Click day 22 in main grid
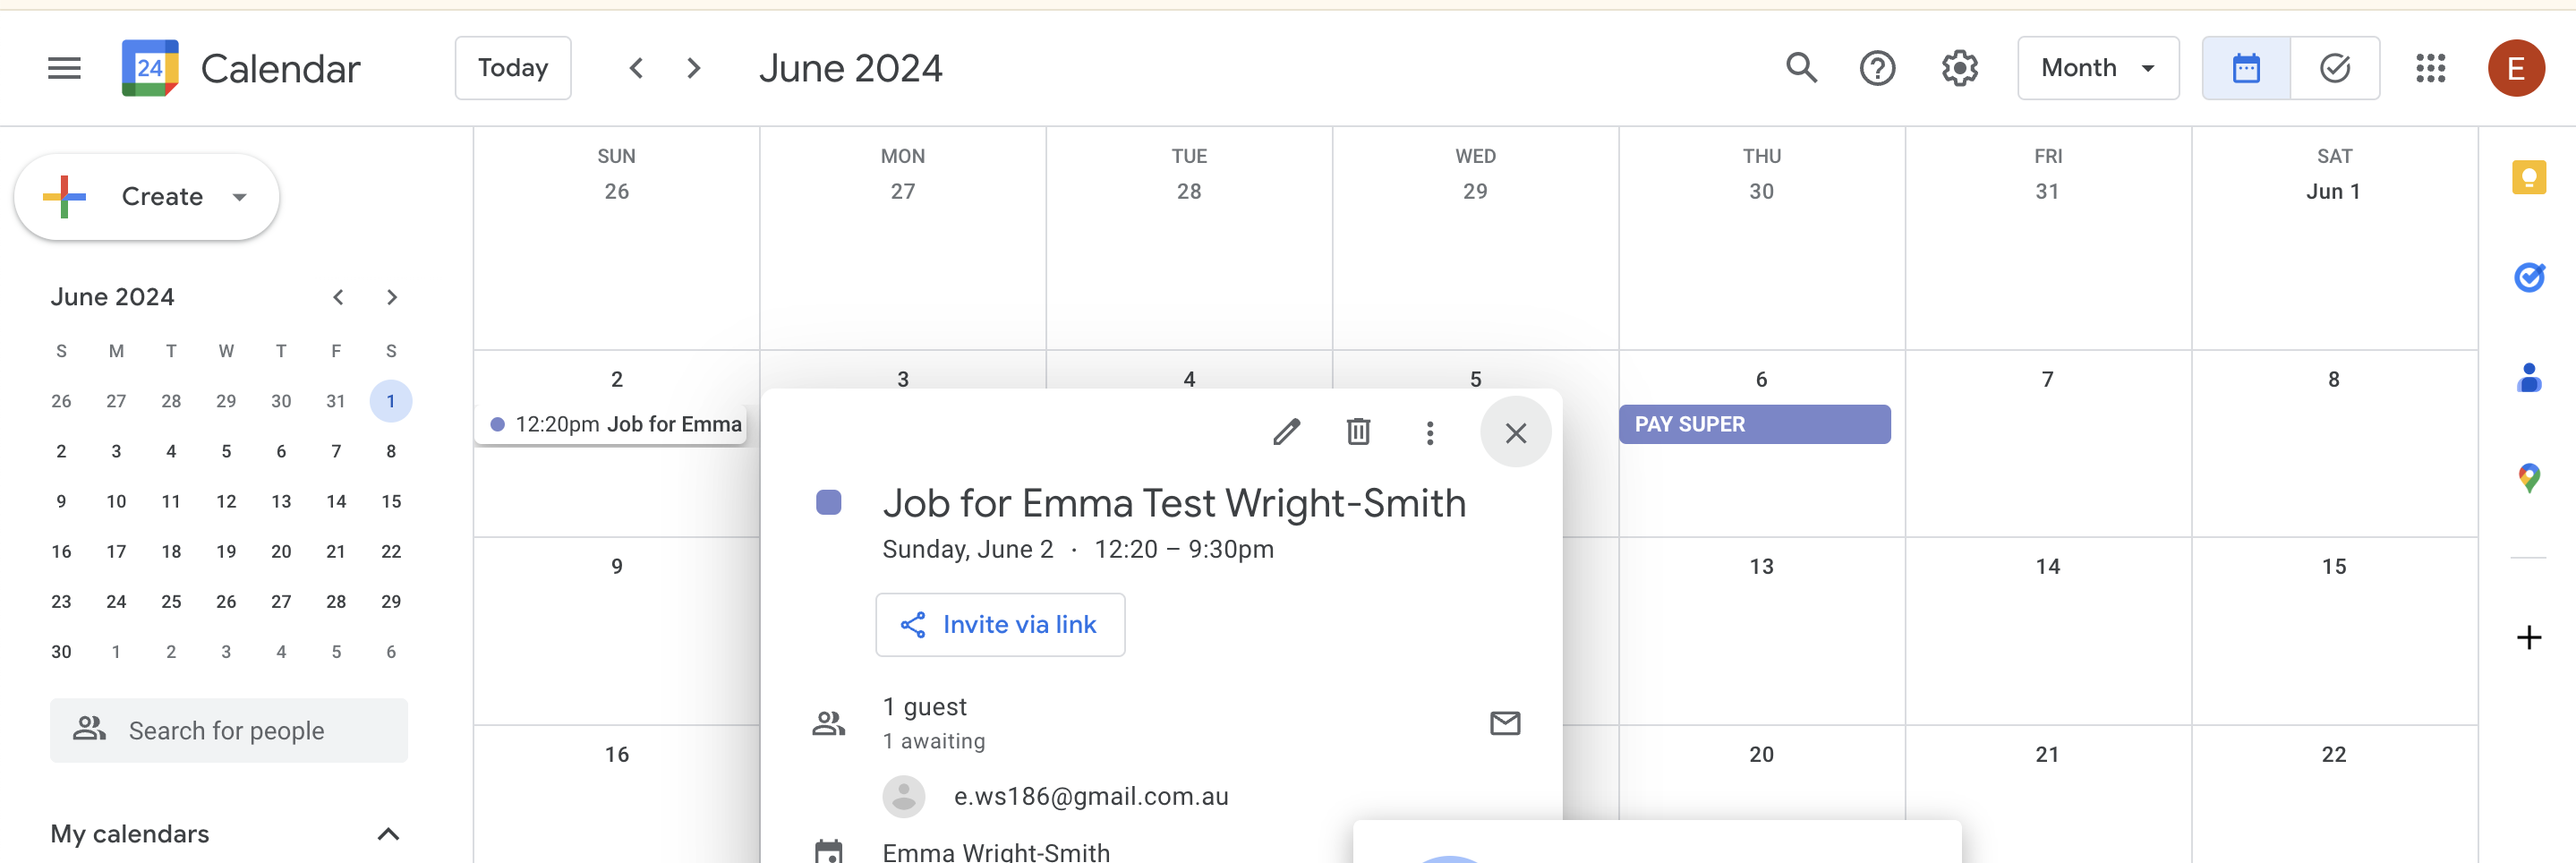 pyautogui.click(x=2333, y=754)
